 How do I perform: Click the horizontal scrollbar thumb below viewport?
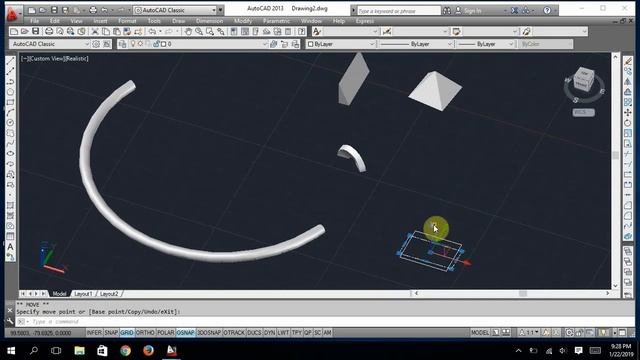pos(523,293)
